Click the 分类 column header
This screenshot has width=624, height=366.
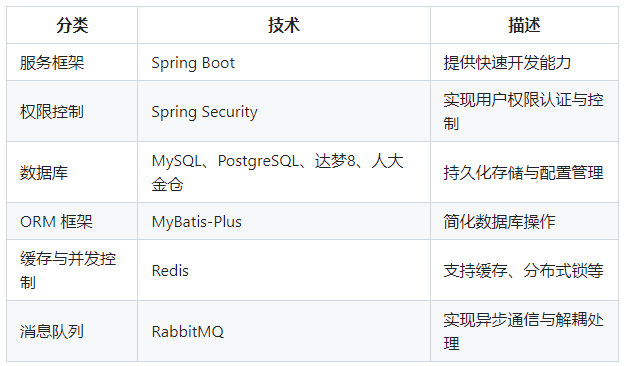pyautogui.click(x=72, y=25)
